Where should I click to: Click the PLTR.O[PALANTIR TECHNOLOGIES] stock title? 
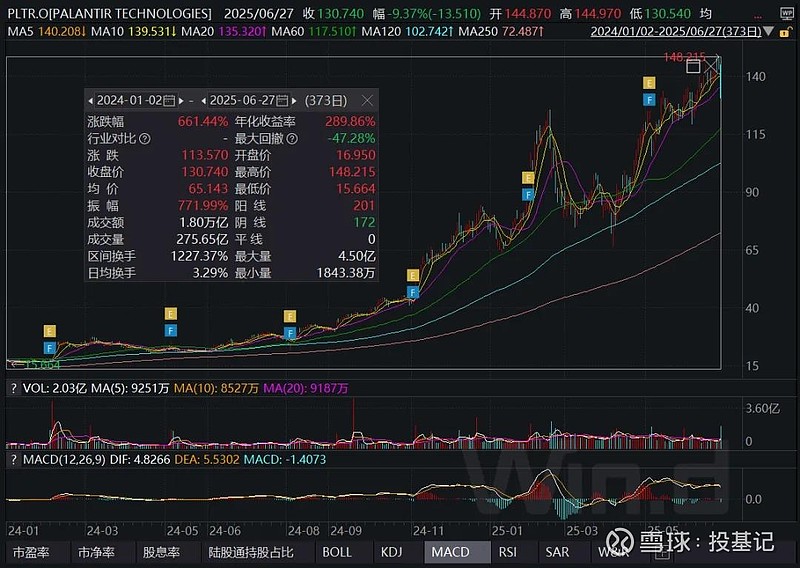(x=109, y=13)
